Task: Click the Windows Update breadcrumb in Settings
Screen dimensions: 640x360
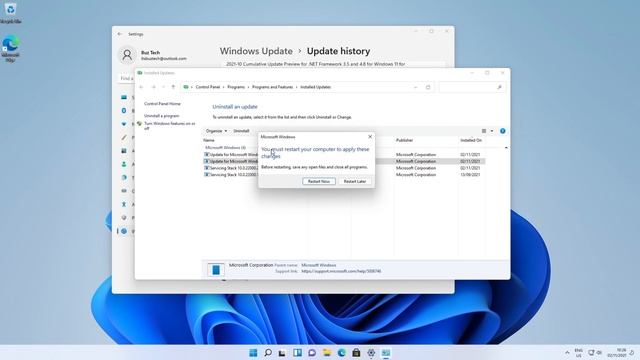Action: click(x=256, y=51)
